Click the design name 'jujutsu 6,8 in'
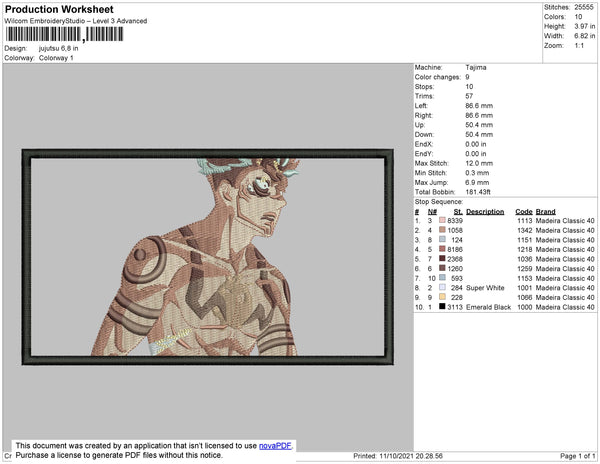 (59, 49)
